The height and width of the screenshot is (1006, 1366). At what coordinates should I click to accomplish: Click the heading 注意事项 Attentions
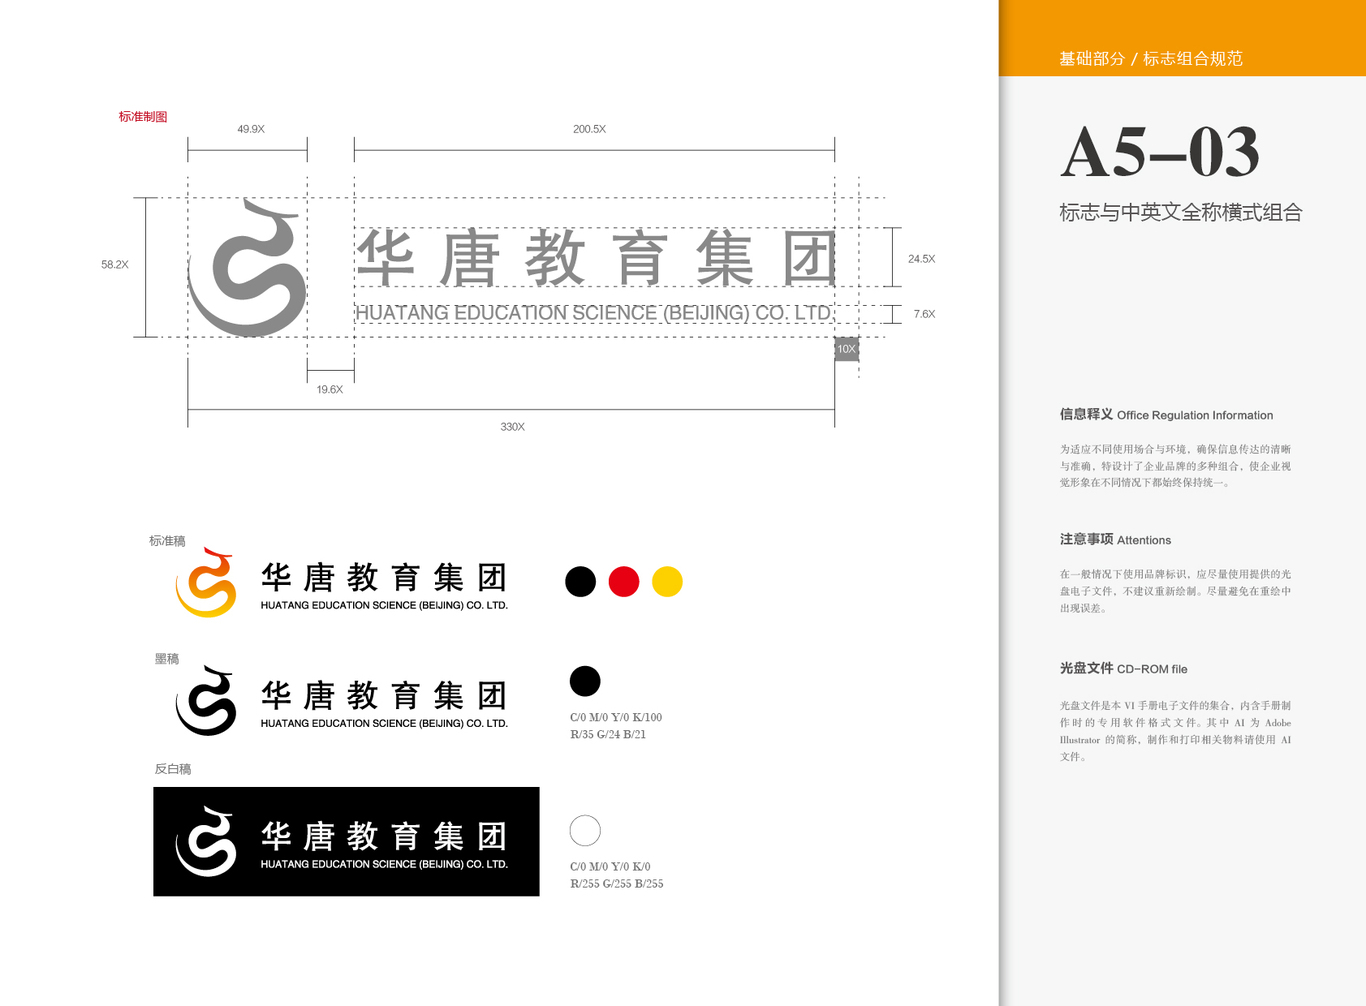tap(1115, 539)
